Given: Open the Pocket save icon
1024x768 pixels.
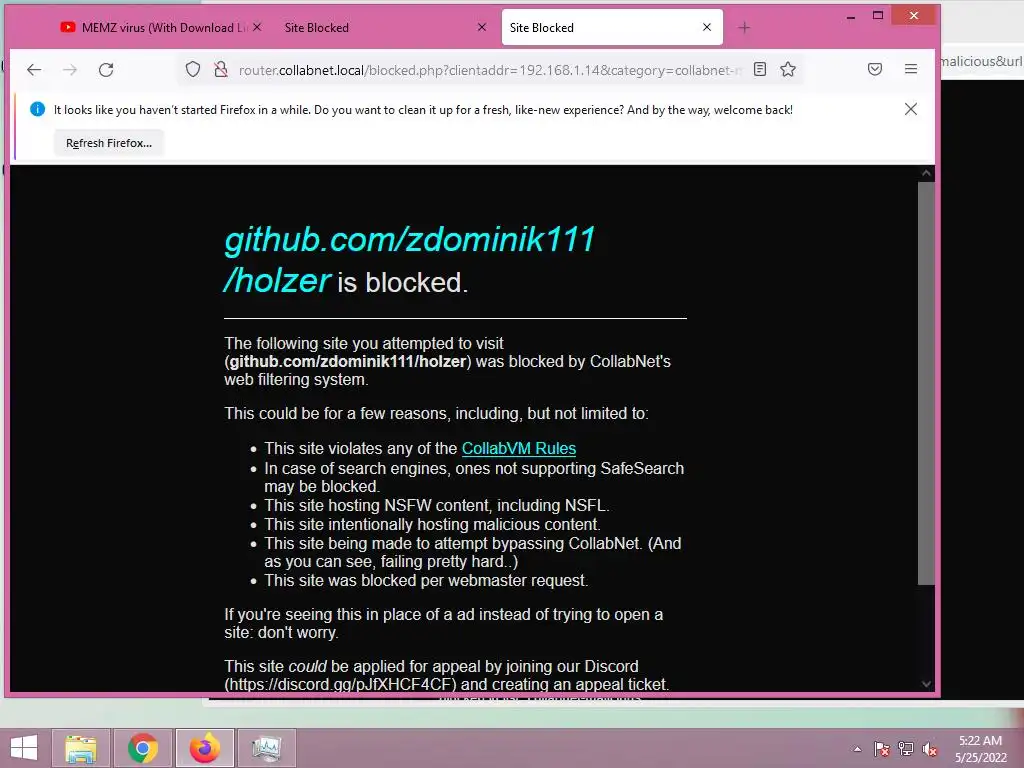Looking at the screenshot, I should [x=875, y=69].
